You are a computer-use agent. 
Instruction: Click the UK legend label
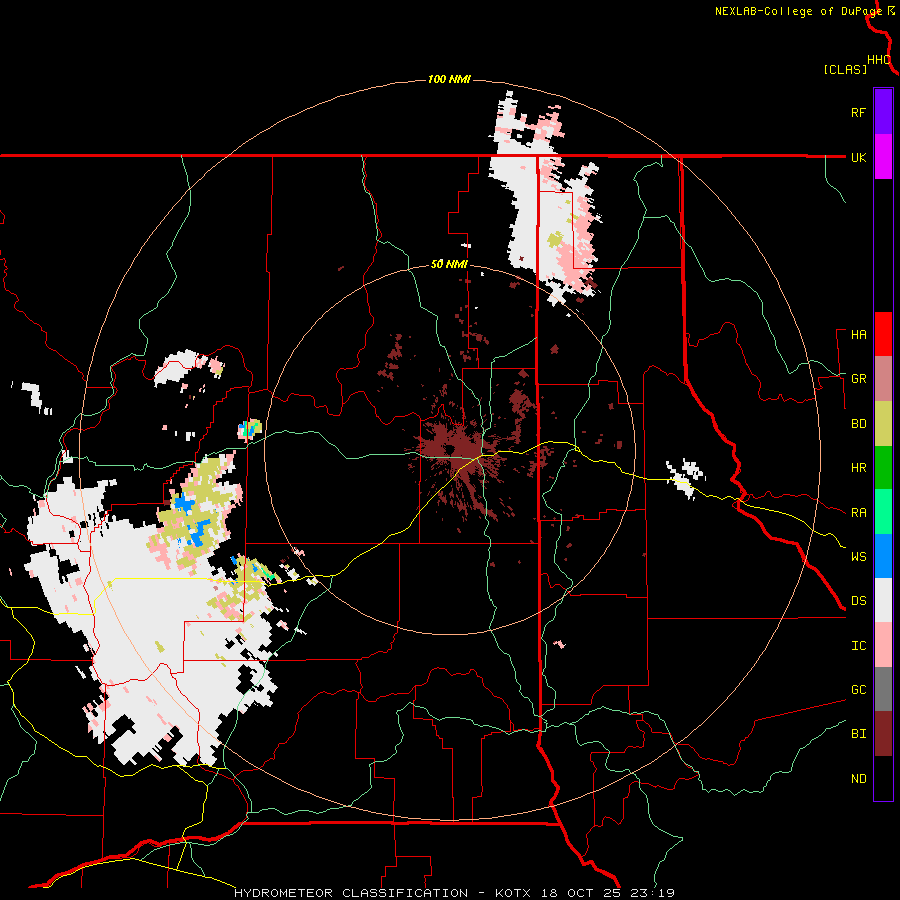tap(858, 157)
